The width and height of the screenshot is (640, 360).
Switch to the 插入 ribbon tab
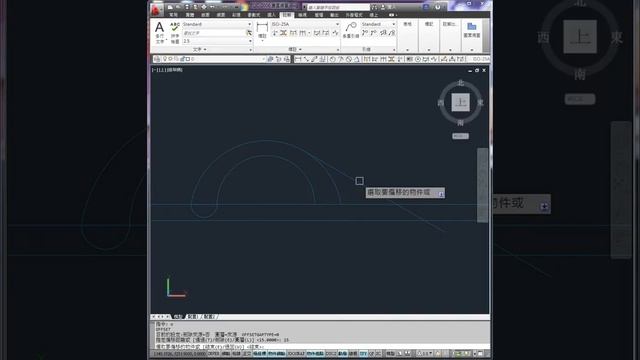(271, 15)
